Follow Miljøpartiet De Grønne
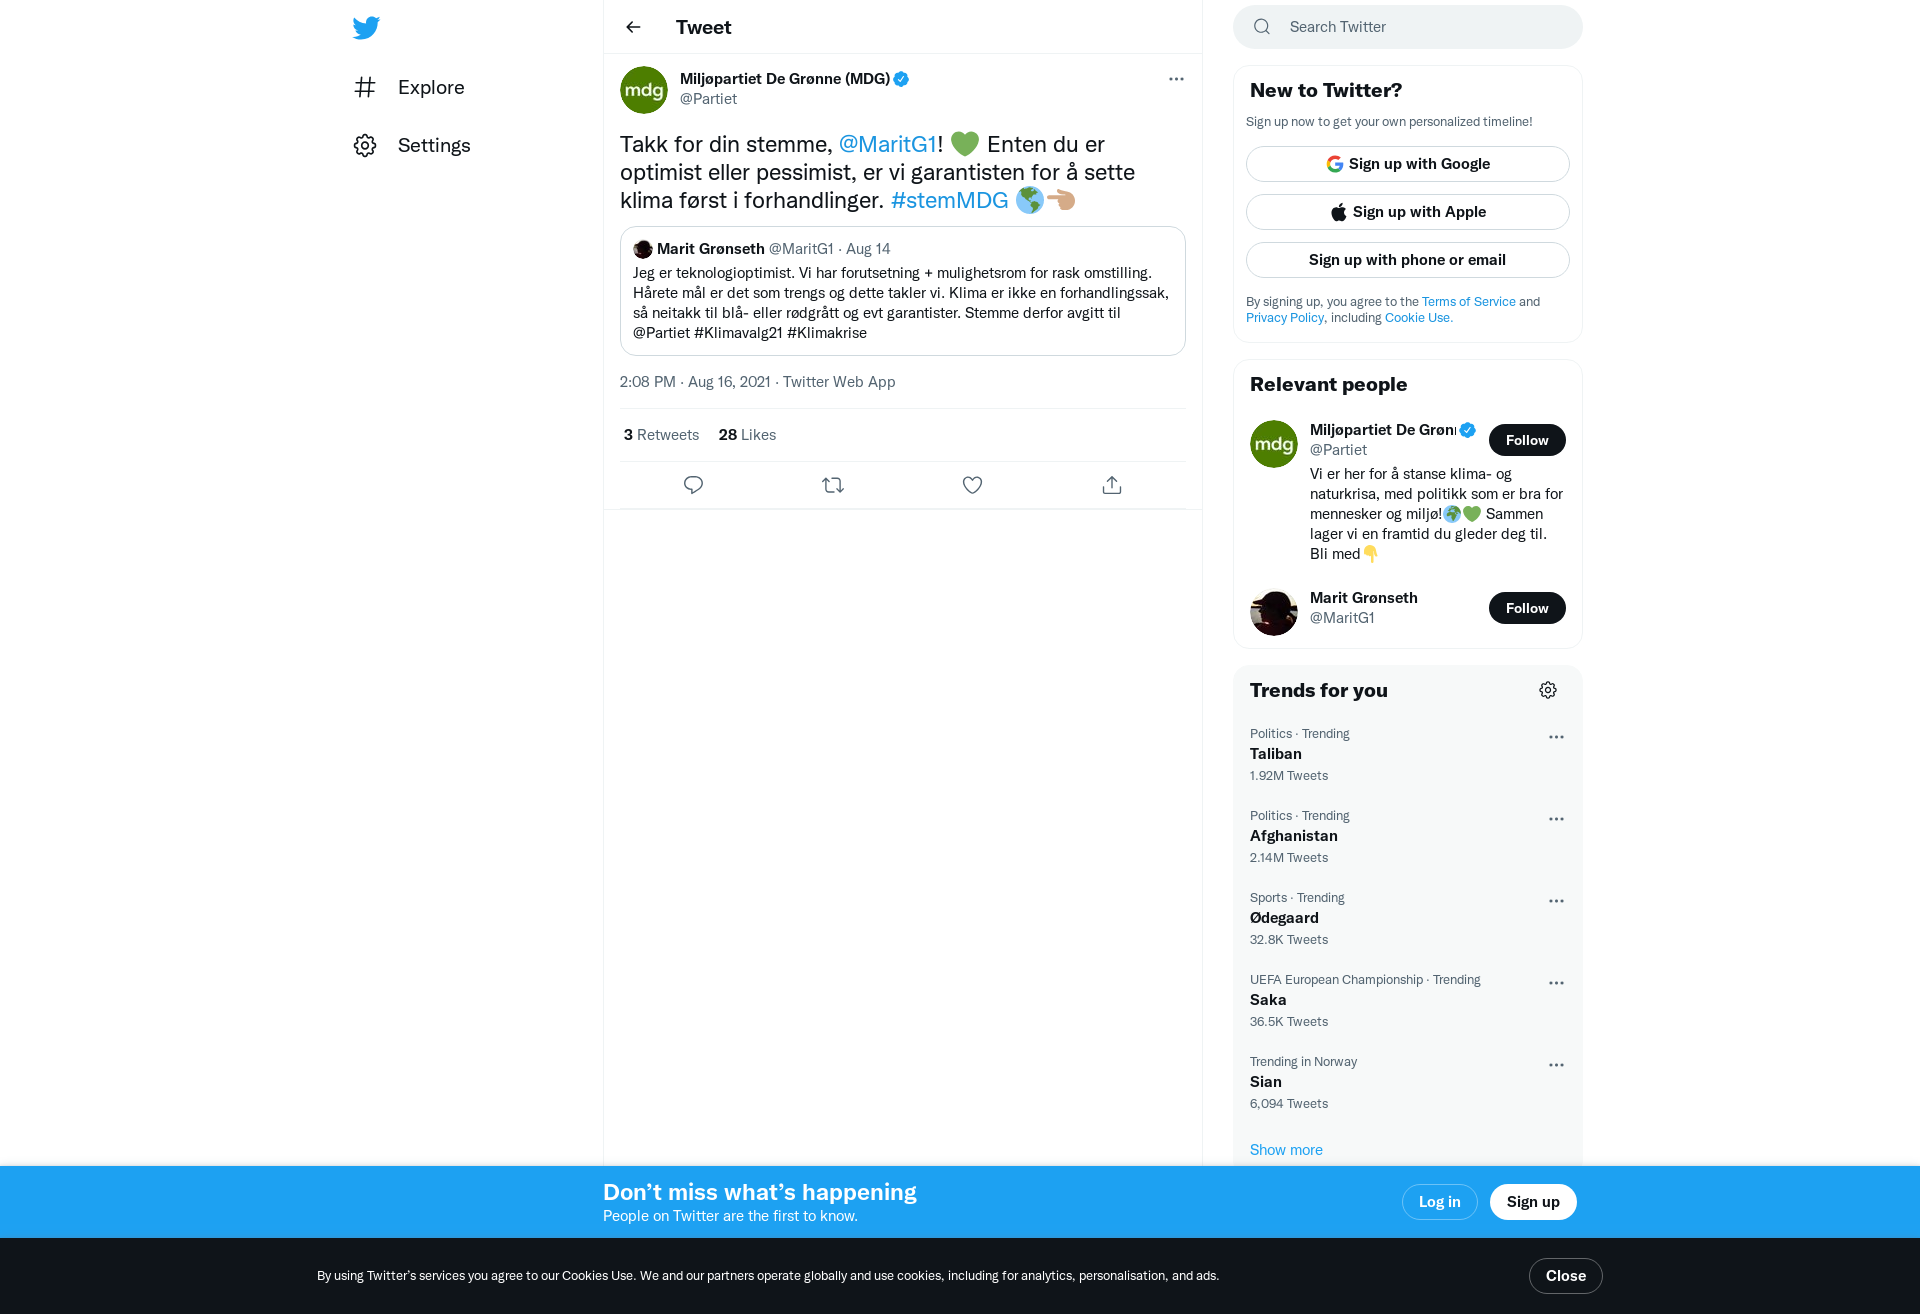This screenshot has height=1314, width=1920. pyautogui.click(x=1527, y=440)
